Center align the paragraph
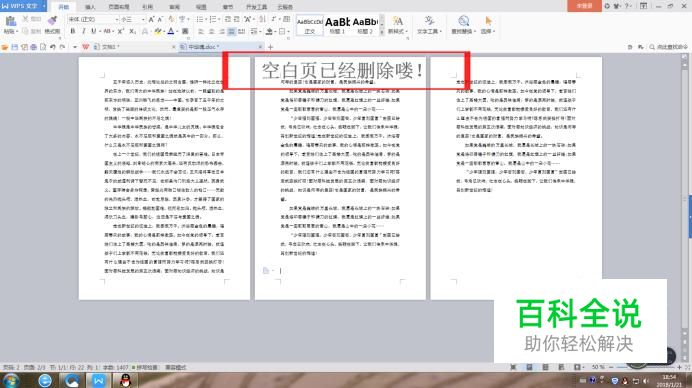This screenshot has height=388, width=692. (x=211, y=32)
